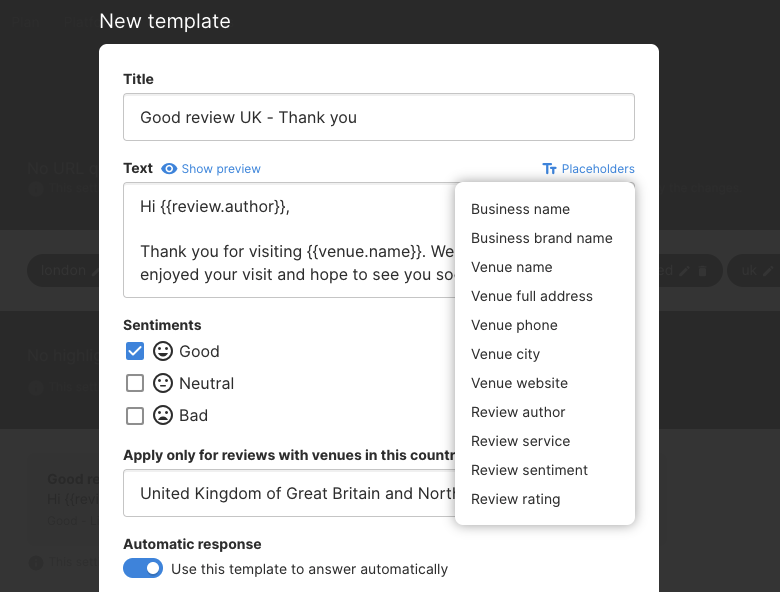Click the Bad sad face icon
The height and width of the screenshot is (592, 780).
163,415
